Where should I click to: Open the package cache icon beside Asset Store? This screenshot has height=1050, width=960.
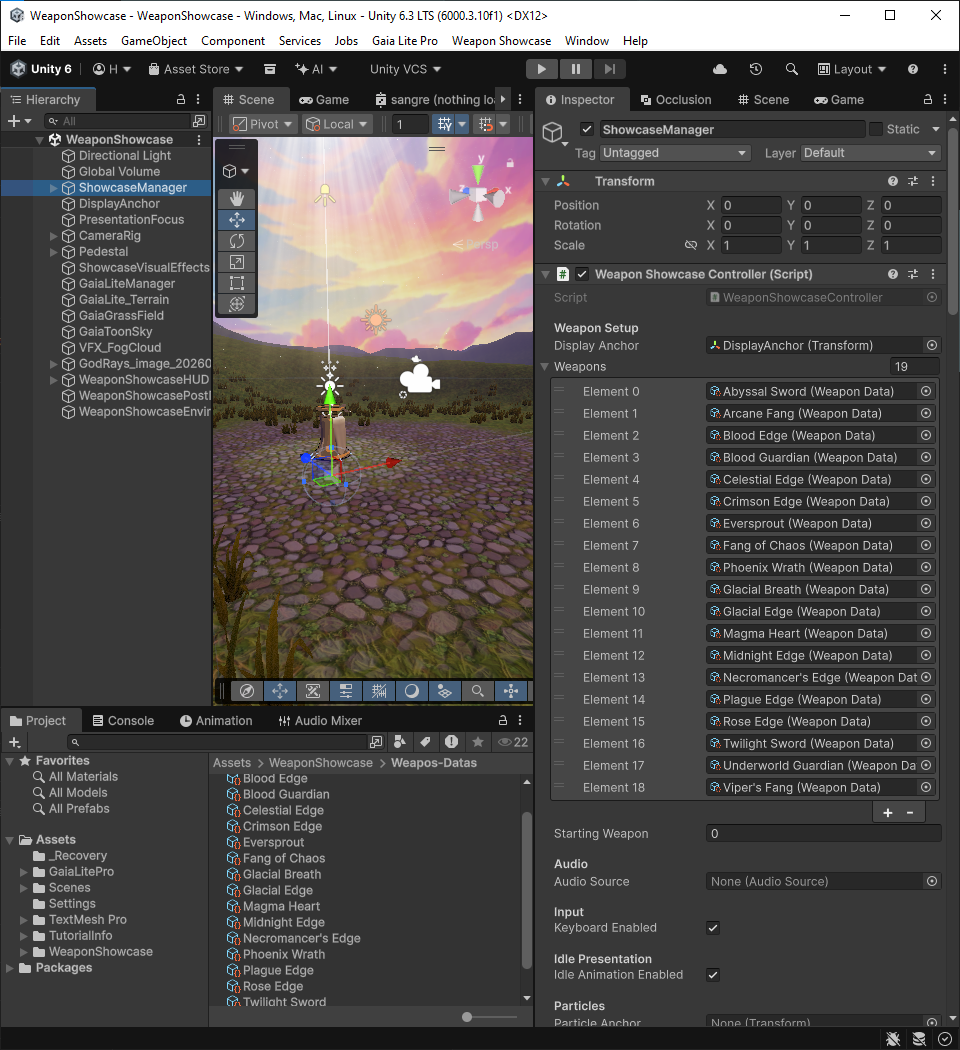(270, 69)
